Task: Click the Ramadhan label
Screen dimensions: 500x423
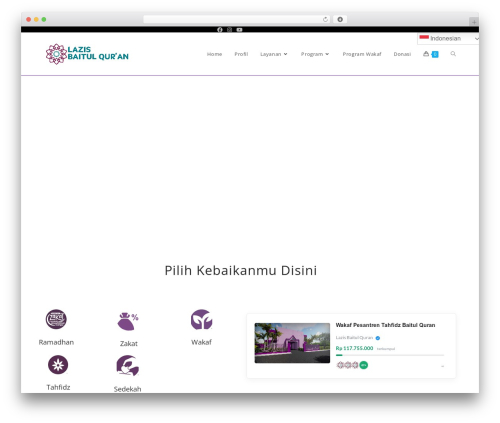Action: click(56, 342)
